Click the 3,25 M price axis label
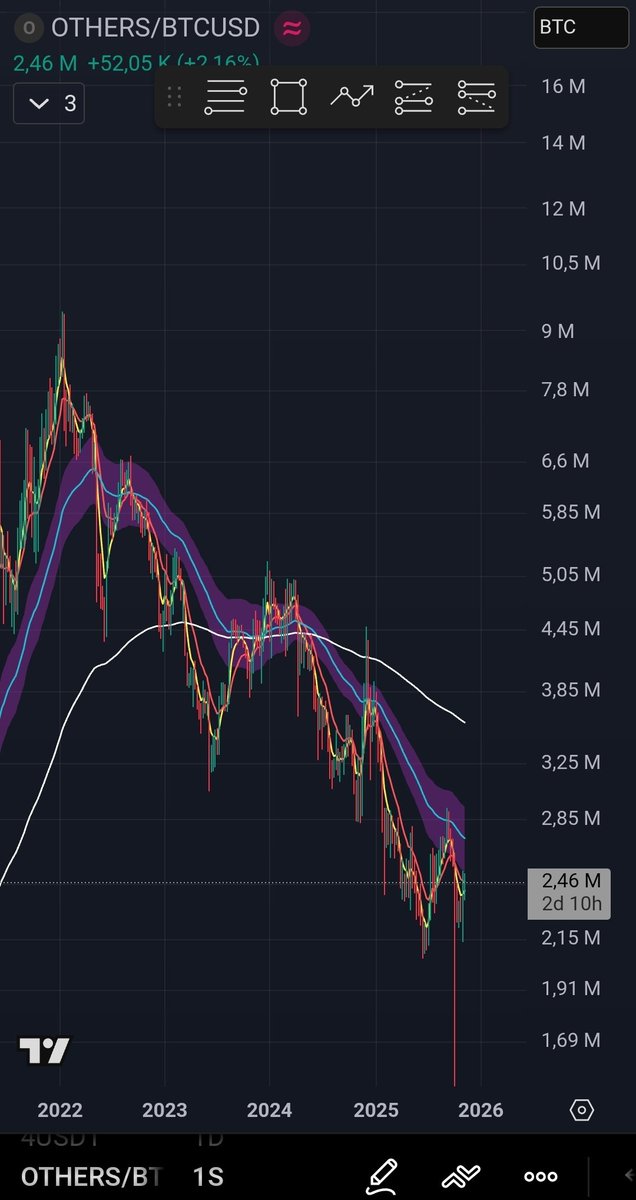636x1200 pixels. 571,762
